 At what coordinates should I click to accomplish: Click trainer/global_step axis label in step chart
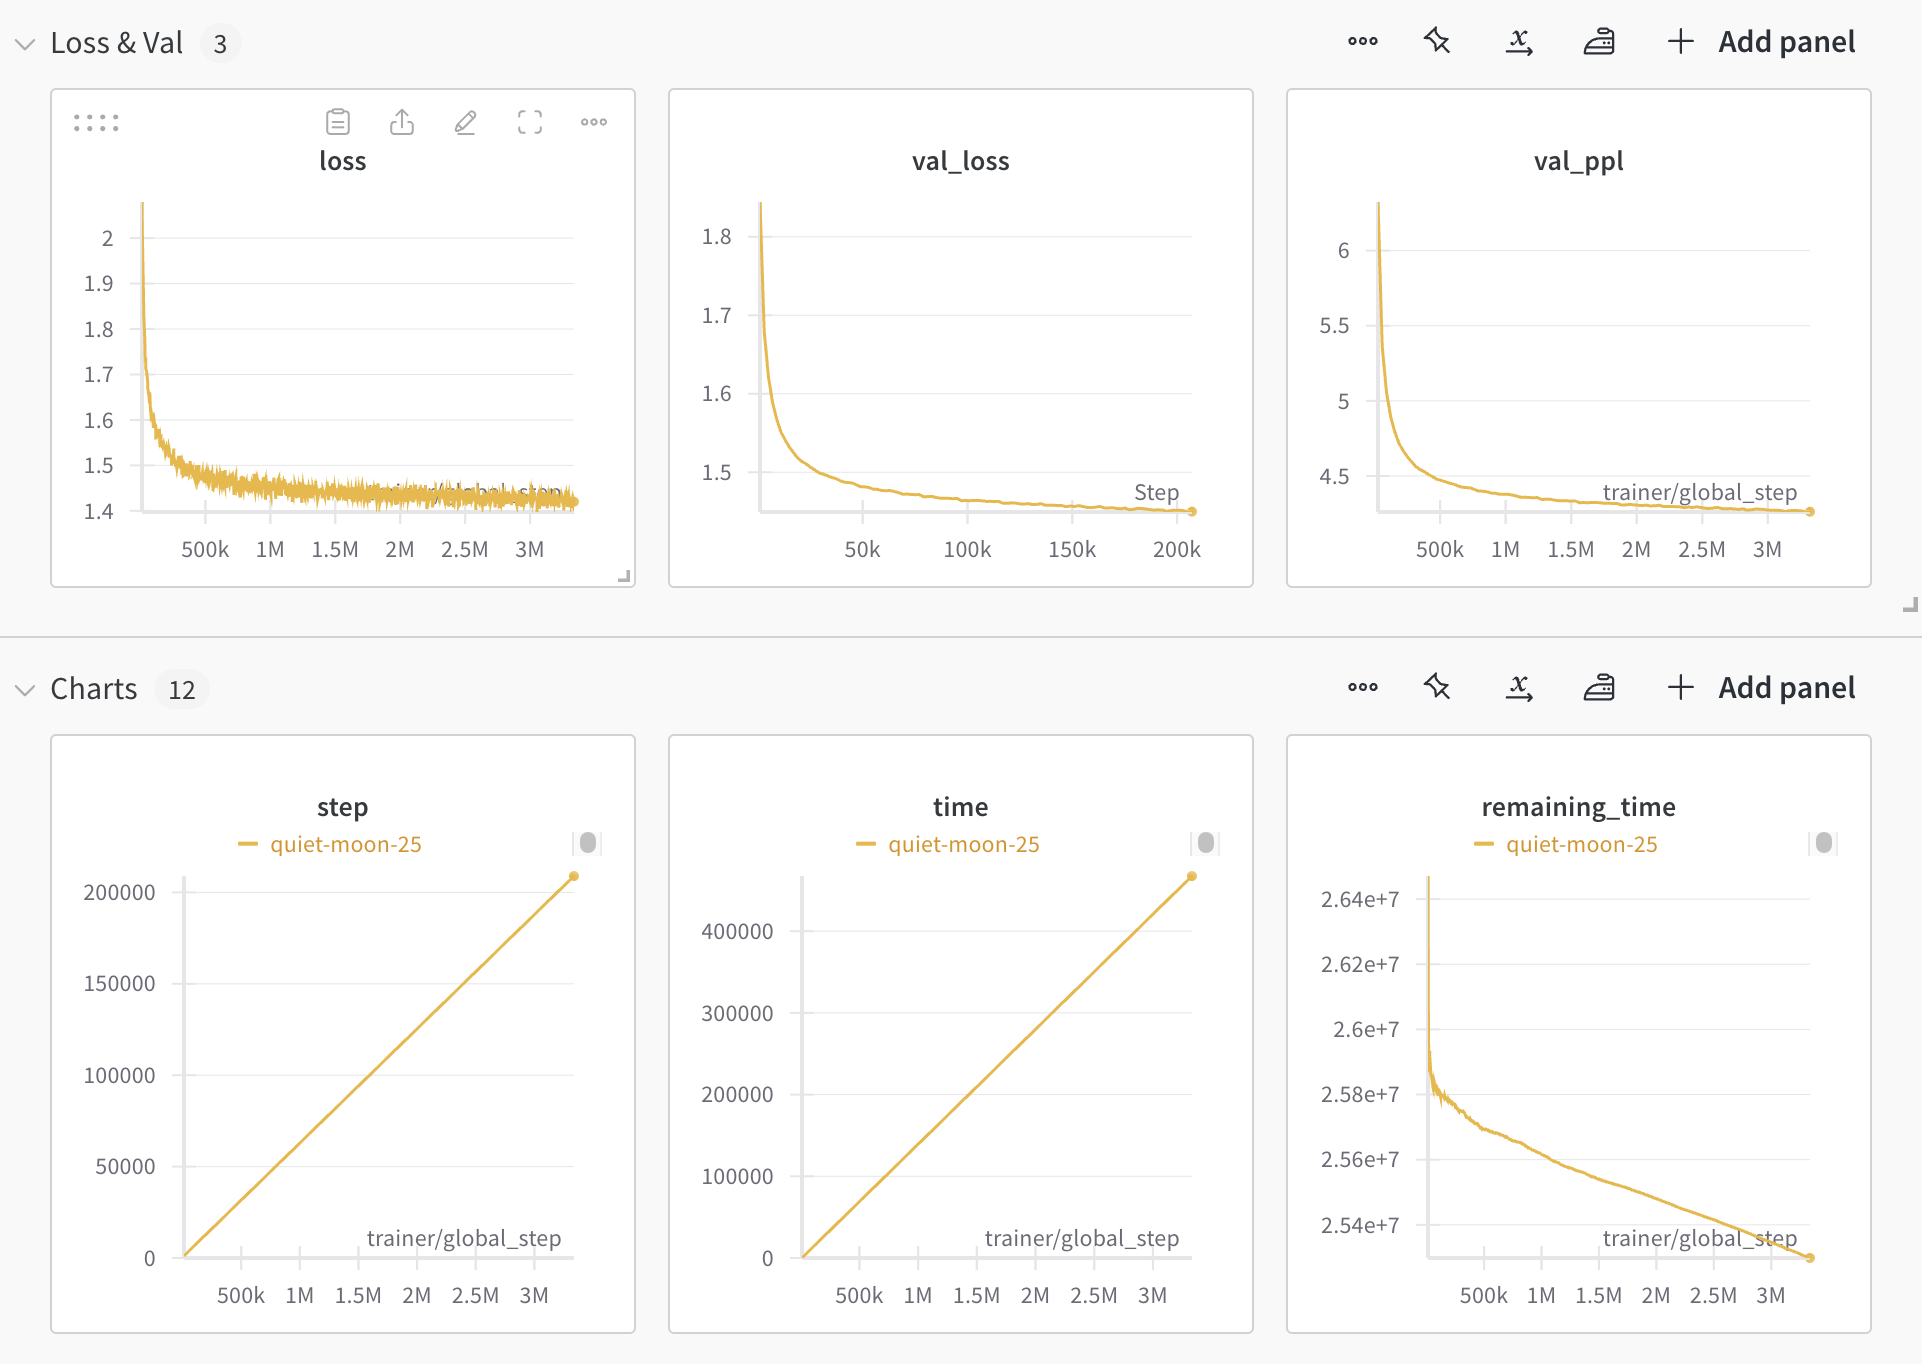click(x=464, y=1238)
